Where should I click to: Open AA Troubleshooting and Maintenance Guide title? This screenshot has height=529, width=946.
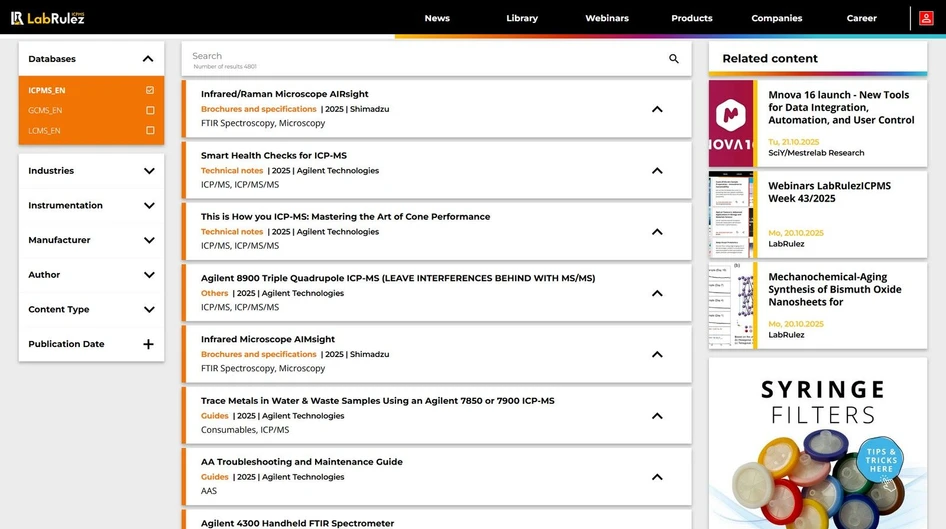[x=302, y=462]
